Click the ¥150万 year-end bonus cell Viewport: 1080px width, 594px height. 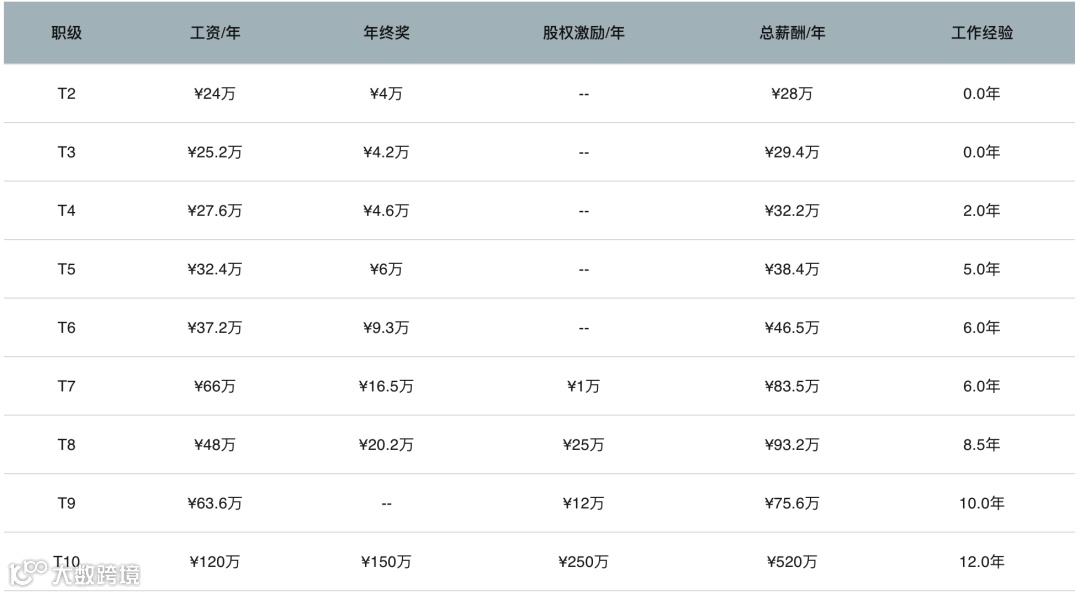click(x=386, y=562)
